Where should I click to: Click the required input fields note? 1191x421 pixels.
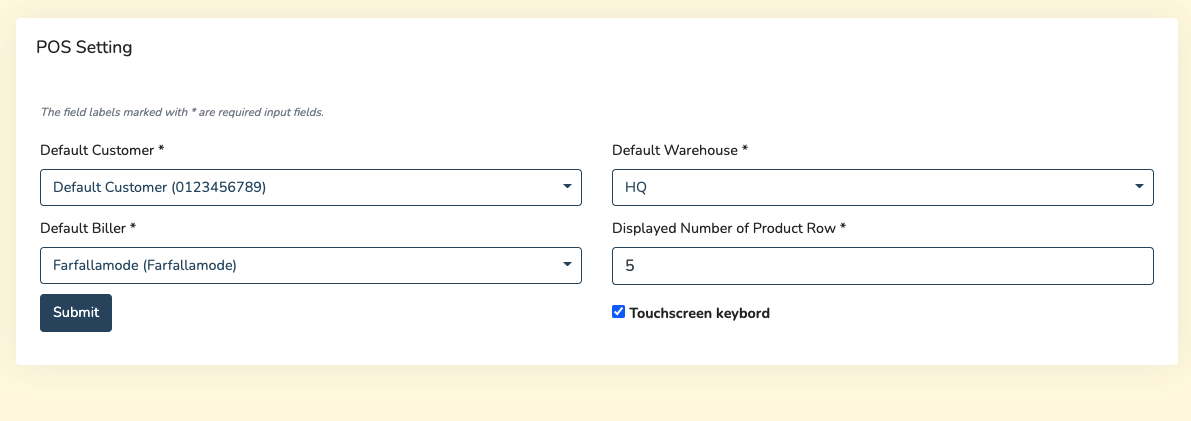182,112
